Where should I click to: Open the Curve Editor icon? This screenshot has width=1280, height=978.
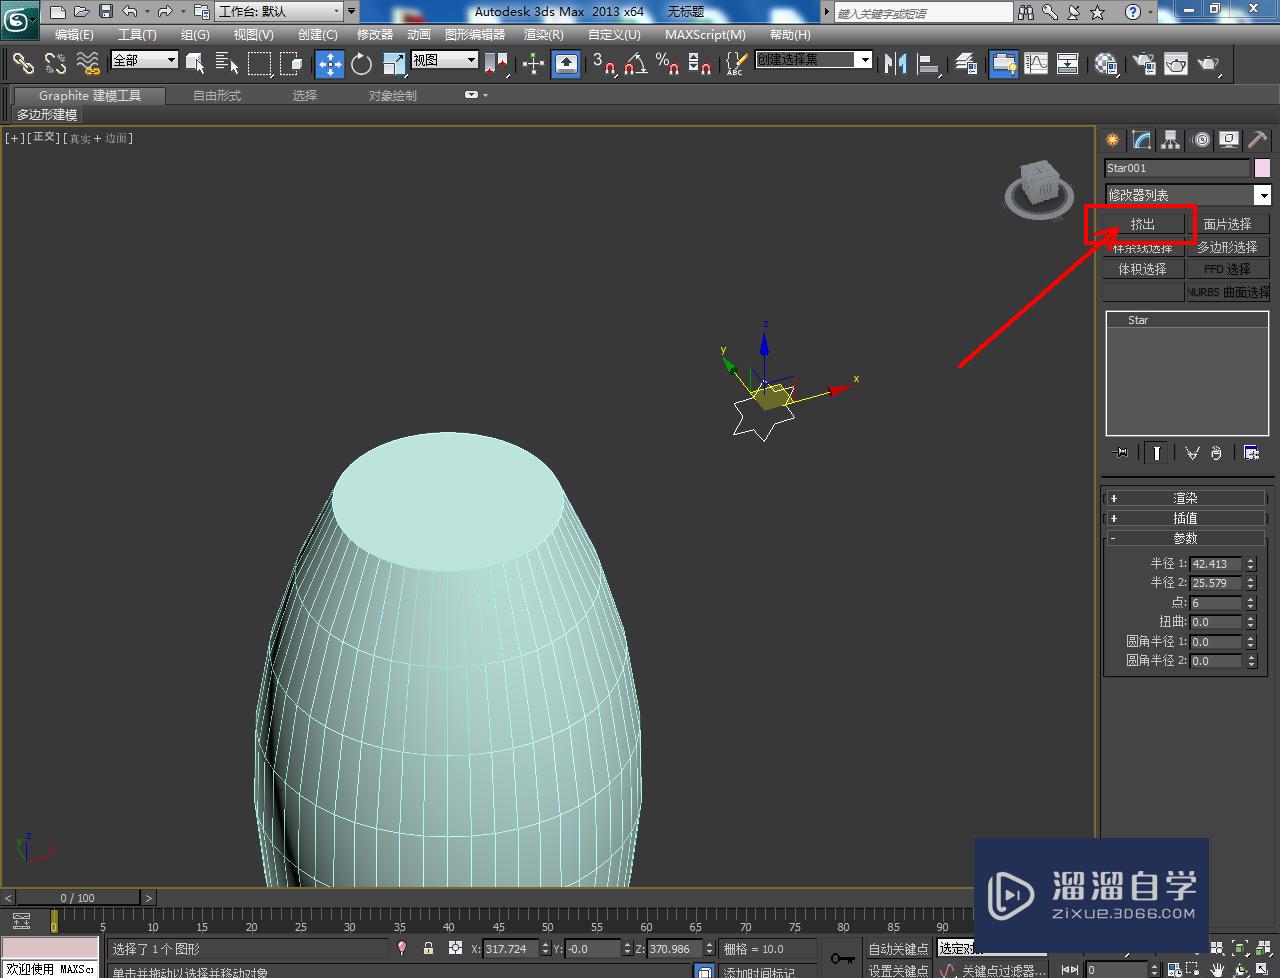[1036, 64]
